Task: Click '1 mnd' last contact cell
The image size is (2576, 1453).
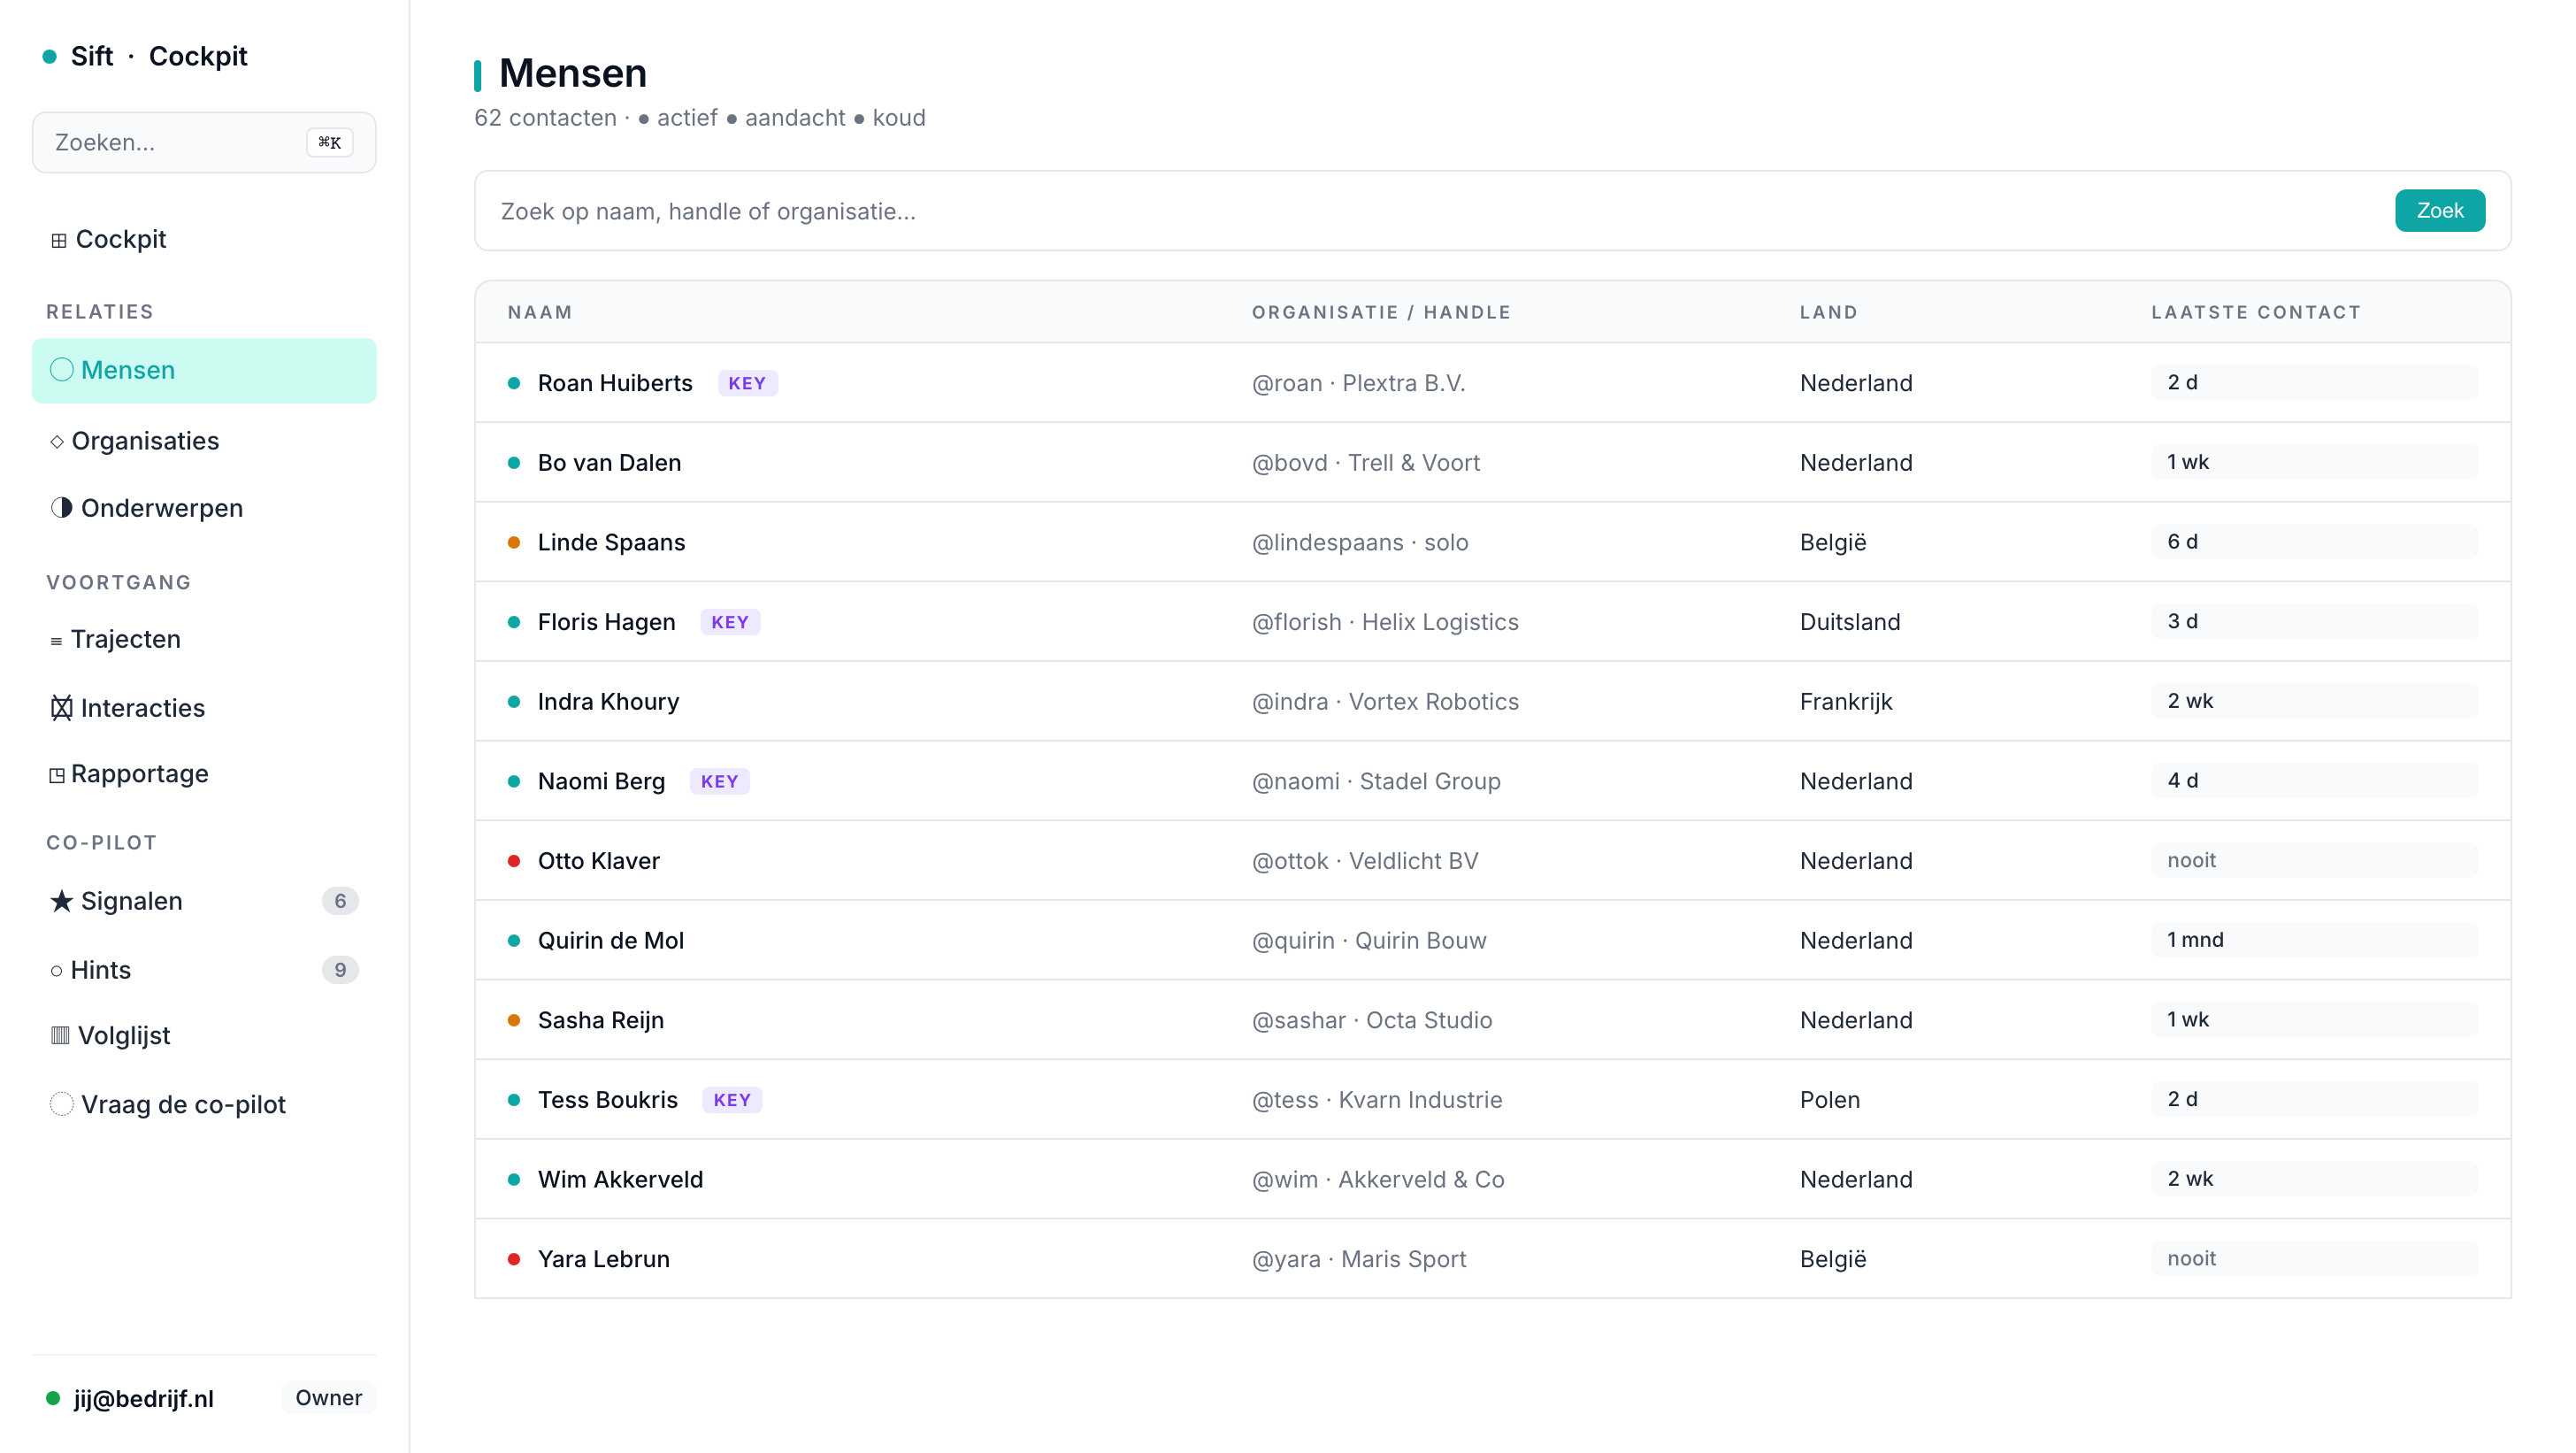Action: [x=2314, y=940]
